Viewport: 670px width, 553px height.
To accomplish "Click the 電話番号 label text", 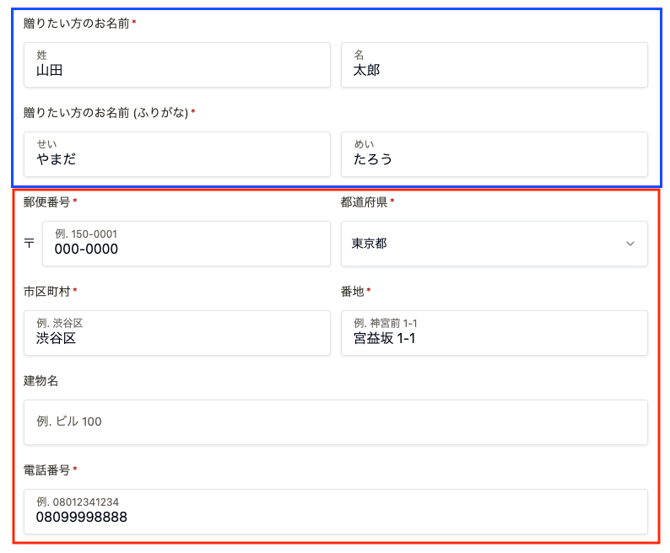I will click(x=46, y=469).
